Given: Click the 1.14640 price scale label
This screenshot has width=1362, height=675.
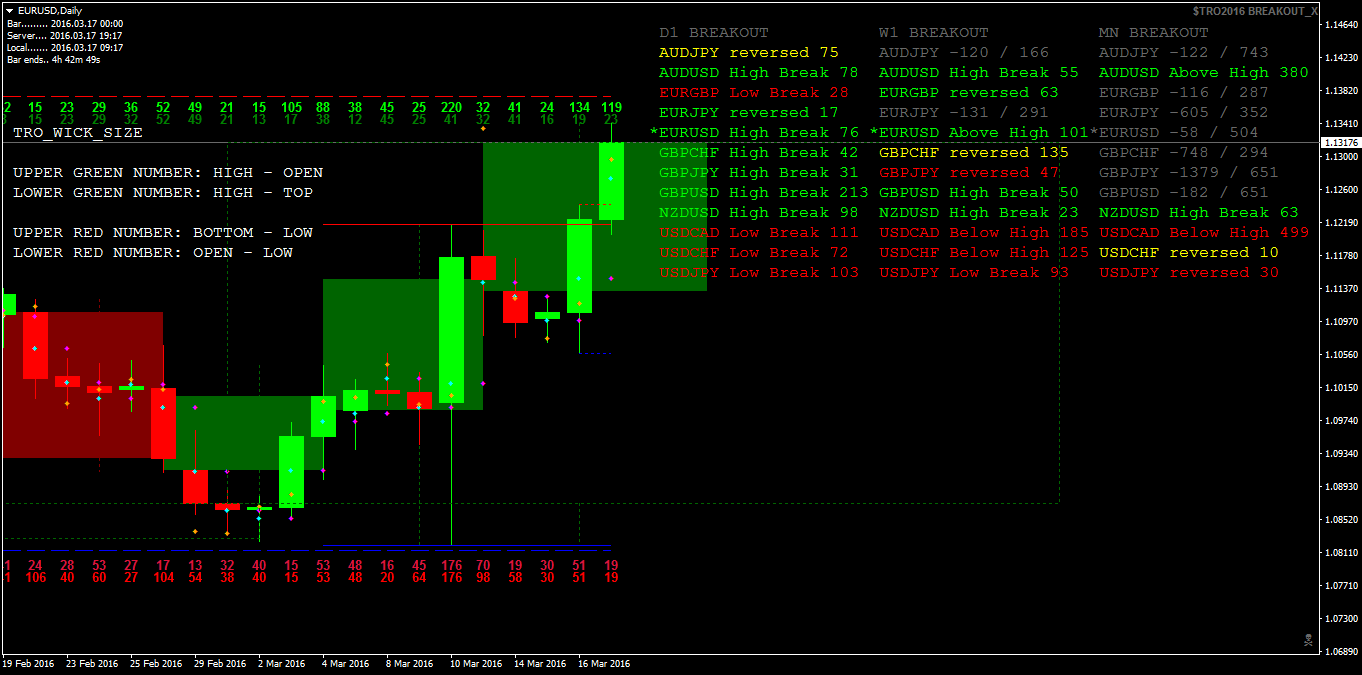Looking at the screenshot, I should (x=1341, y=25).
